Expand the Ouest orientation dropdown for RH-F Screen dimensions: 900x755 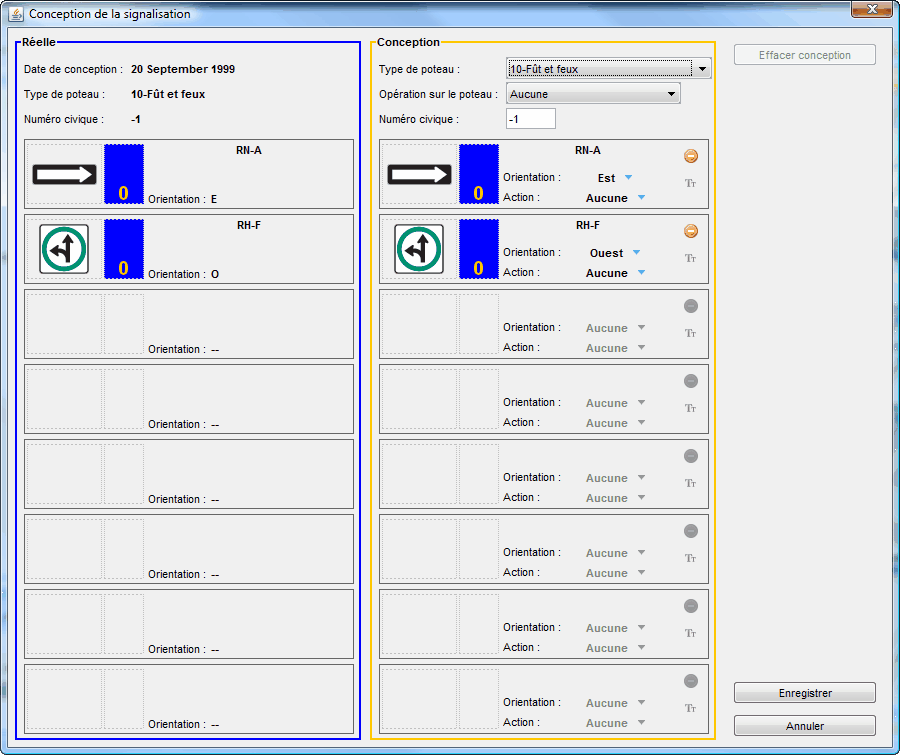click(636, 253)
